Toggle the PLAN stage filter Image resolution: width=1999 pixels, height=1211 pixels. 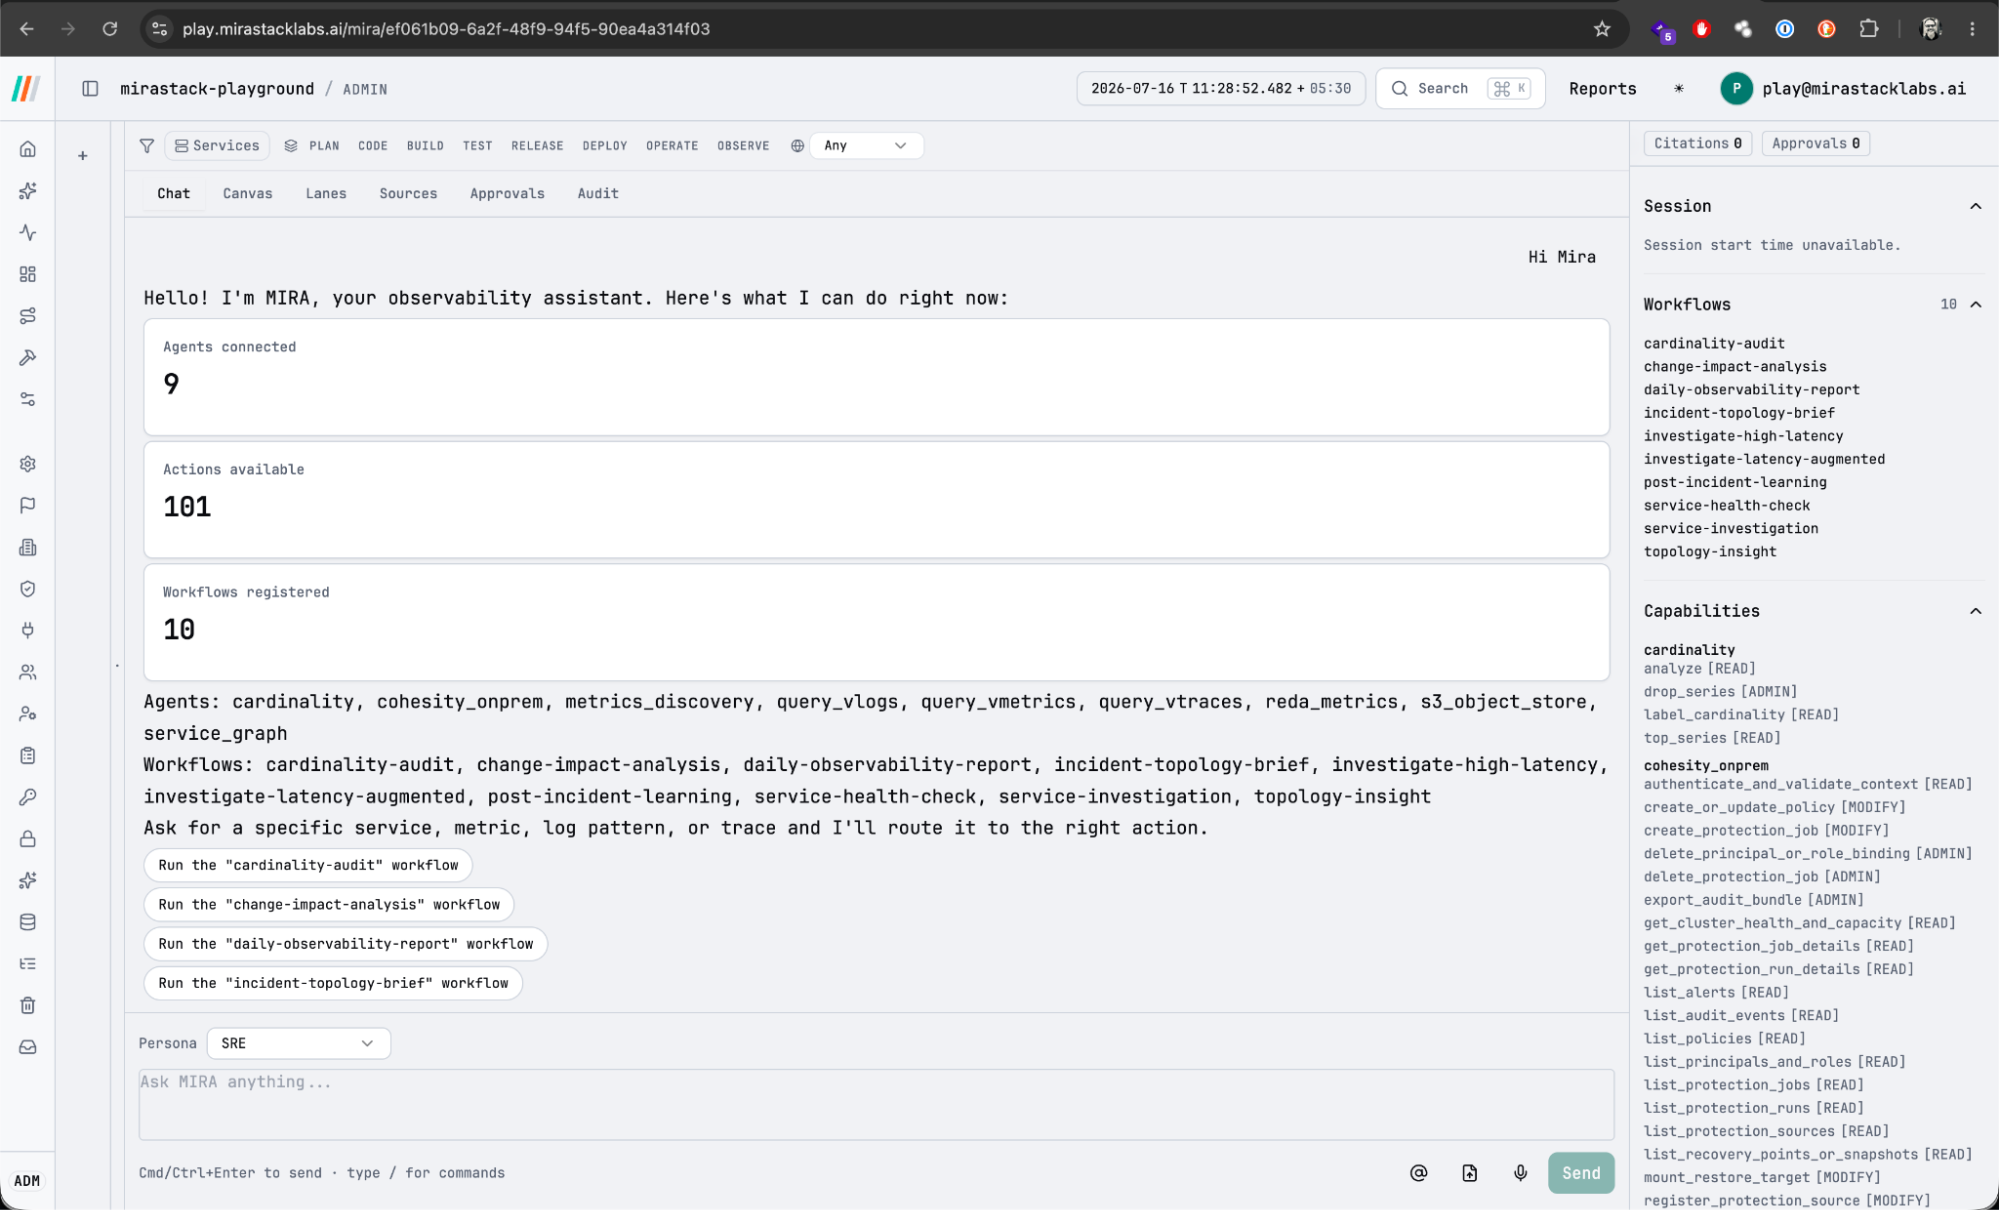click(324, 146)
